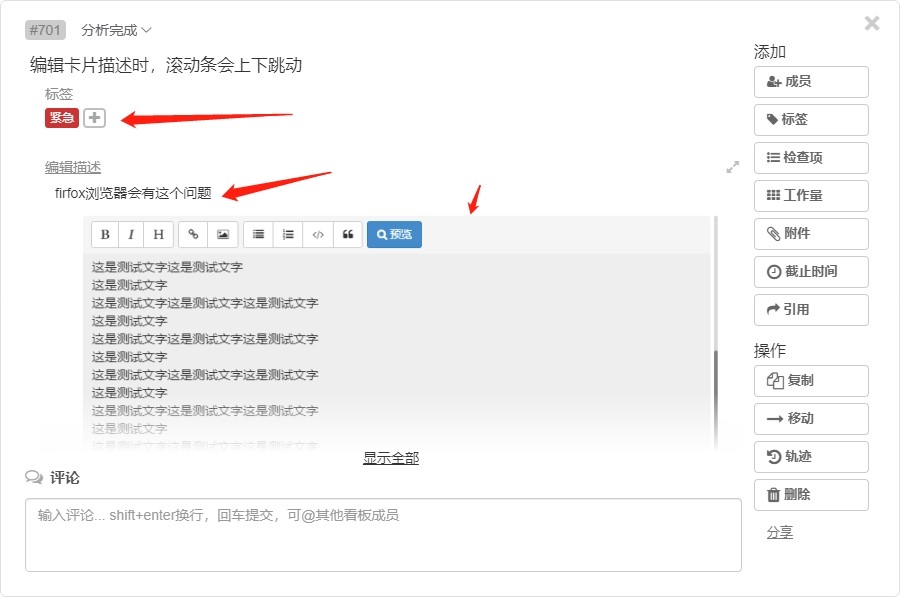Open 成员 to add a member
Viewport: 900px width, 597px height.
tap(810, 82)
